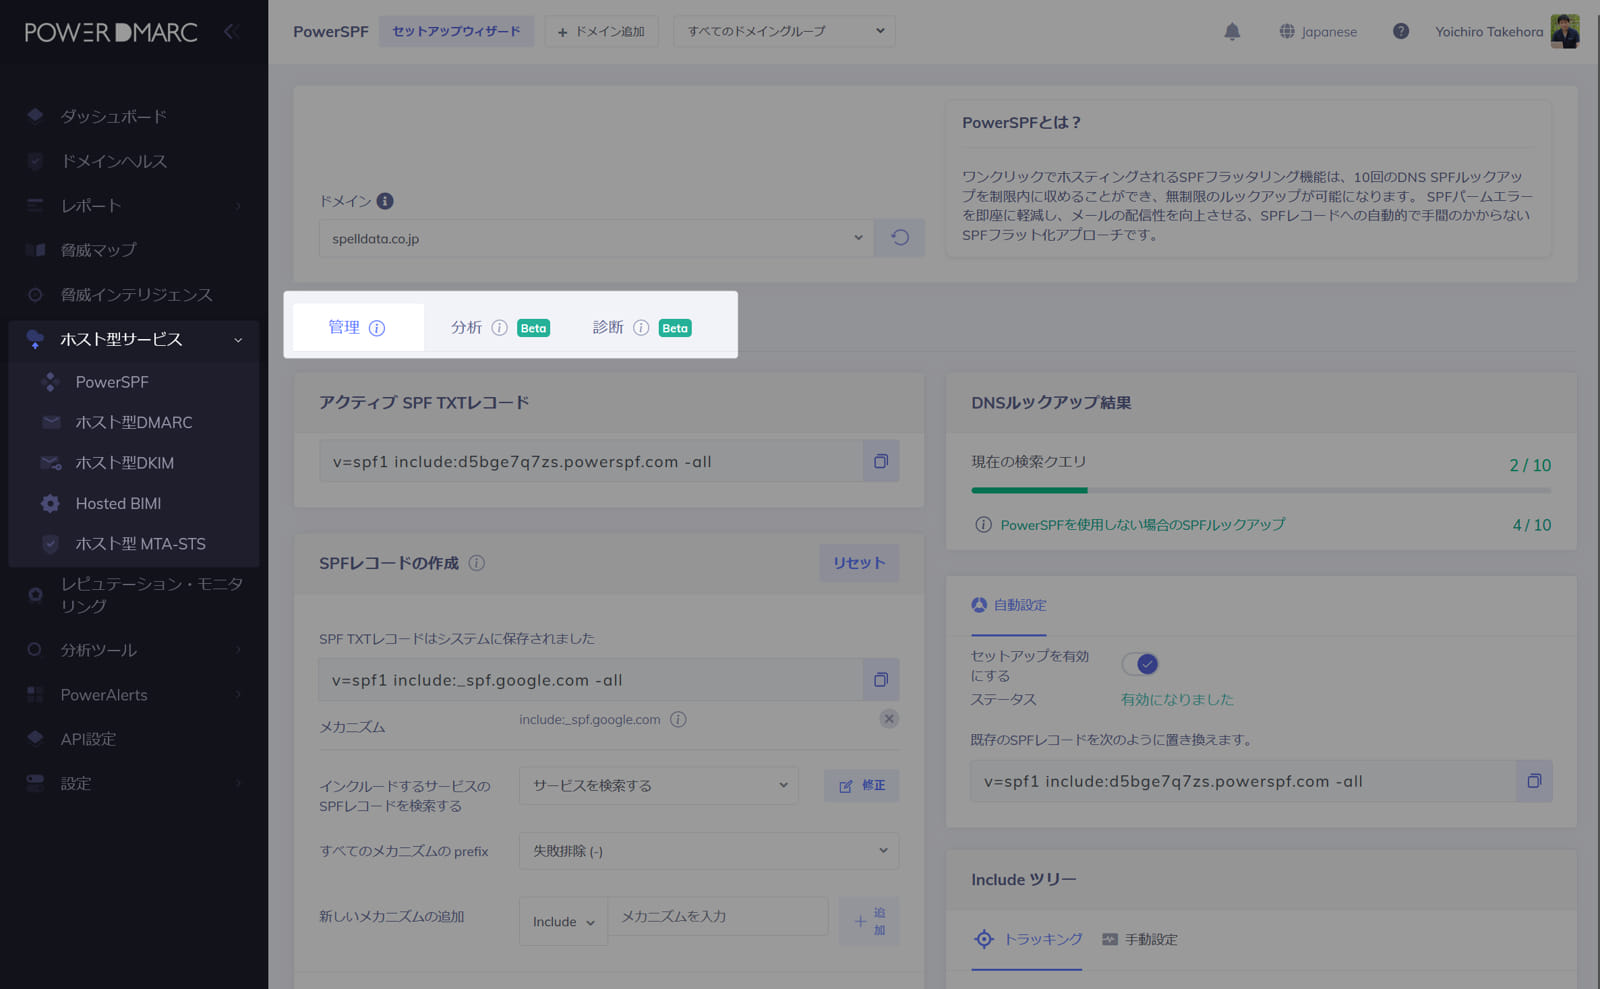Click the Yoichiro Takehora profile avatar
This screenshot has width=1600, height=989.
pyautogui.click(x=1565, y=31)
